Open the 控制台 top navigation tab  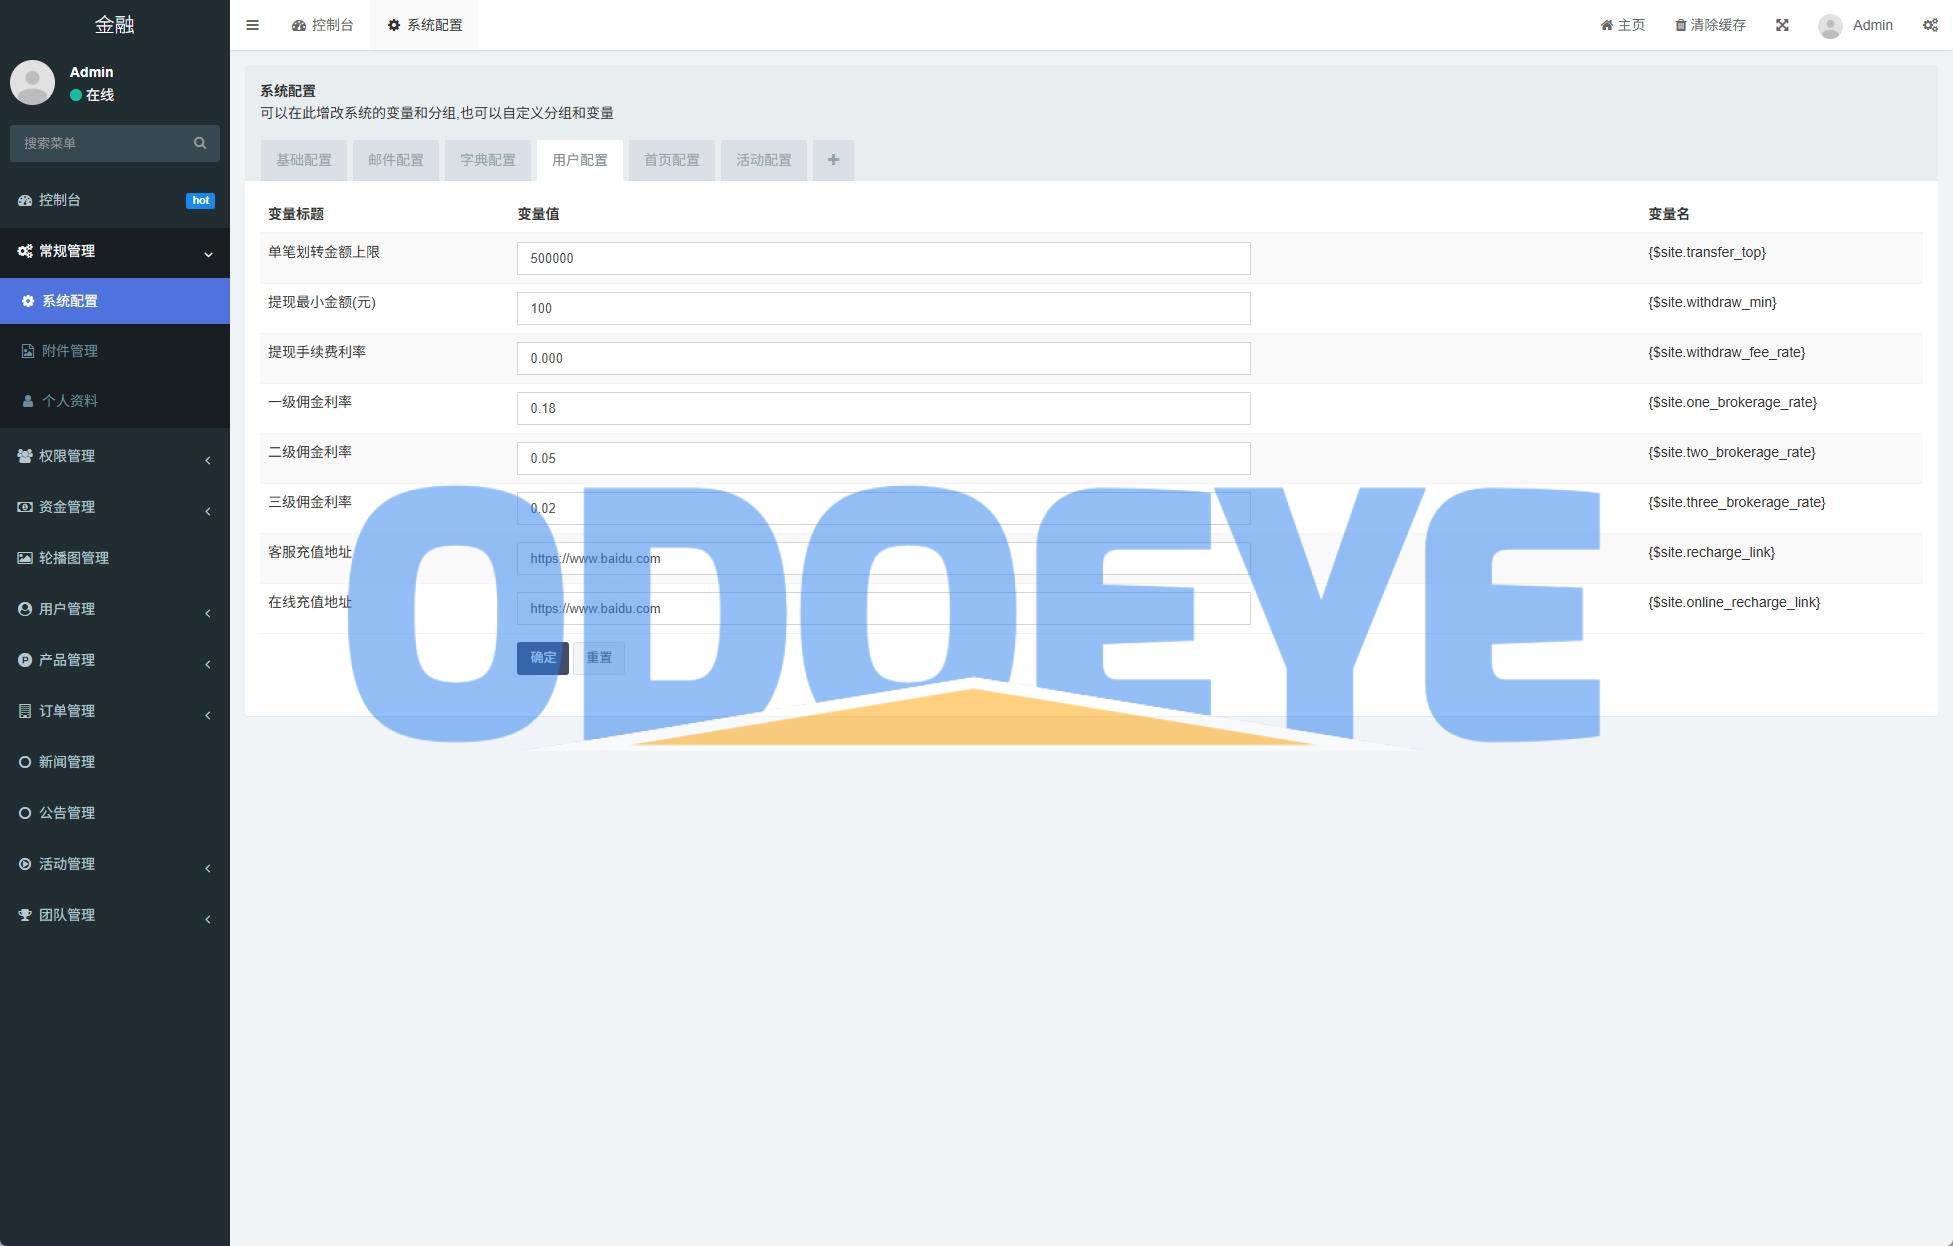coord(323,25)
